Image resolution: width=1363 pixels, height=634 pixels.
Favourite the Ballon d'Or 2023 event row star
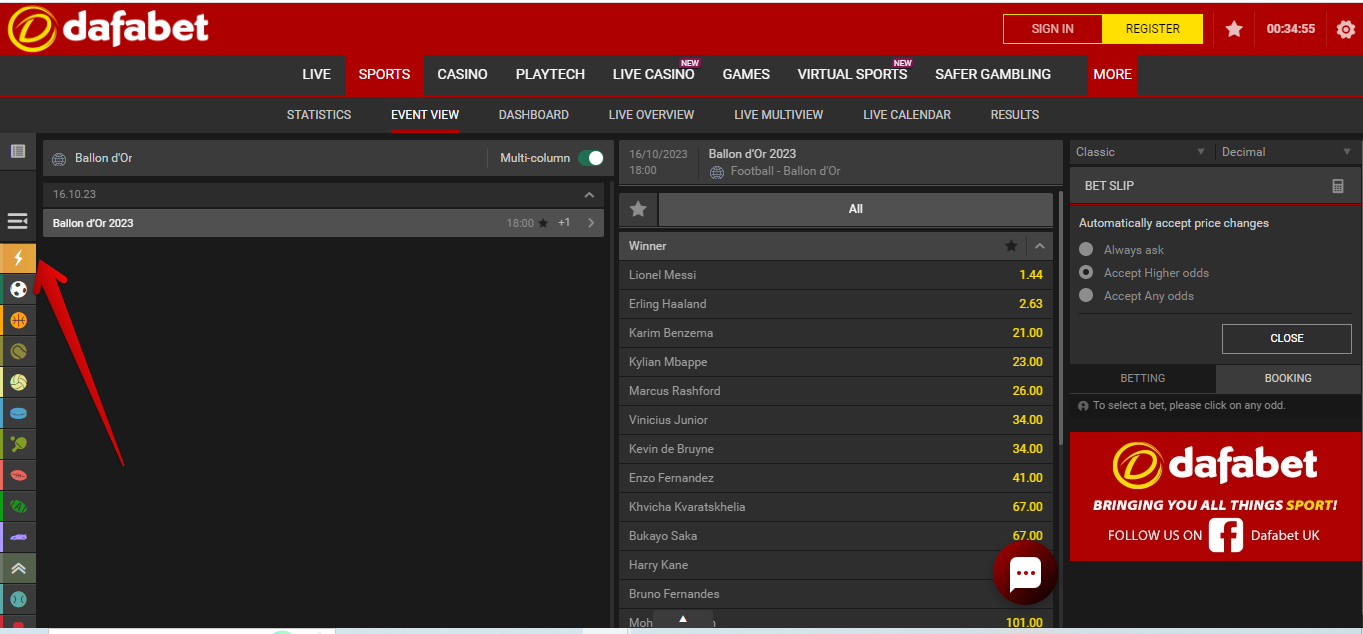543,223
